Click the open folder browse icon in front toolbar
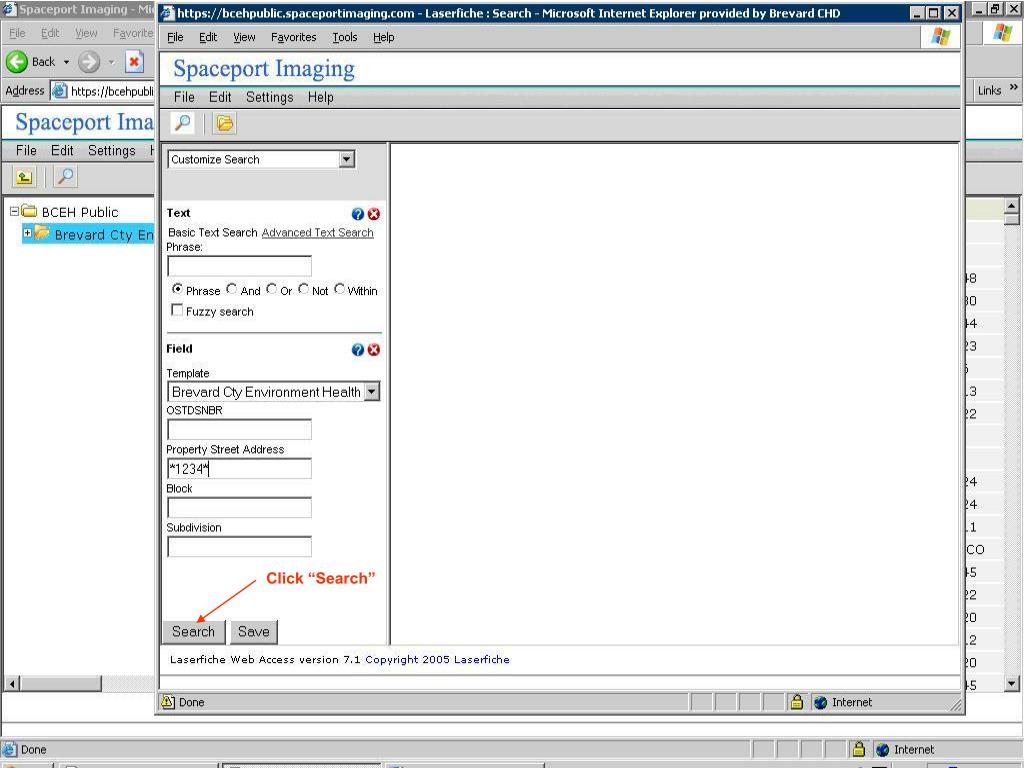Screen dimensions: 1024x768 [x=225, y=123]
